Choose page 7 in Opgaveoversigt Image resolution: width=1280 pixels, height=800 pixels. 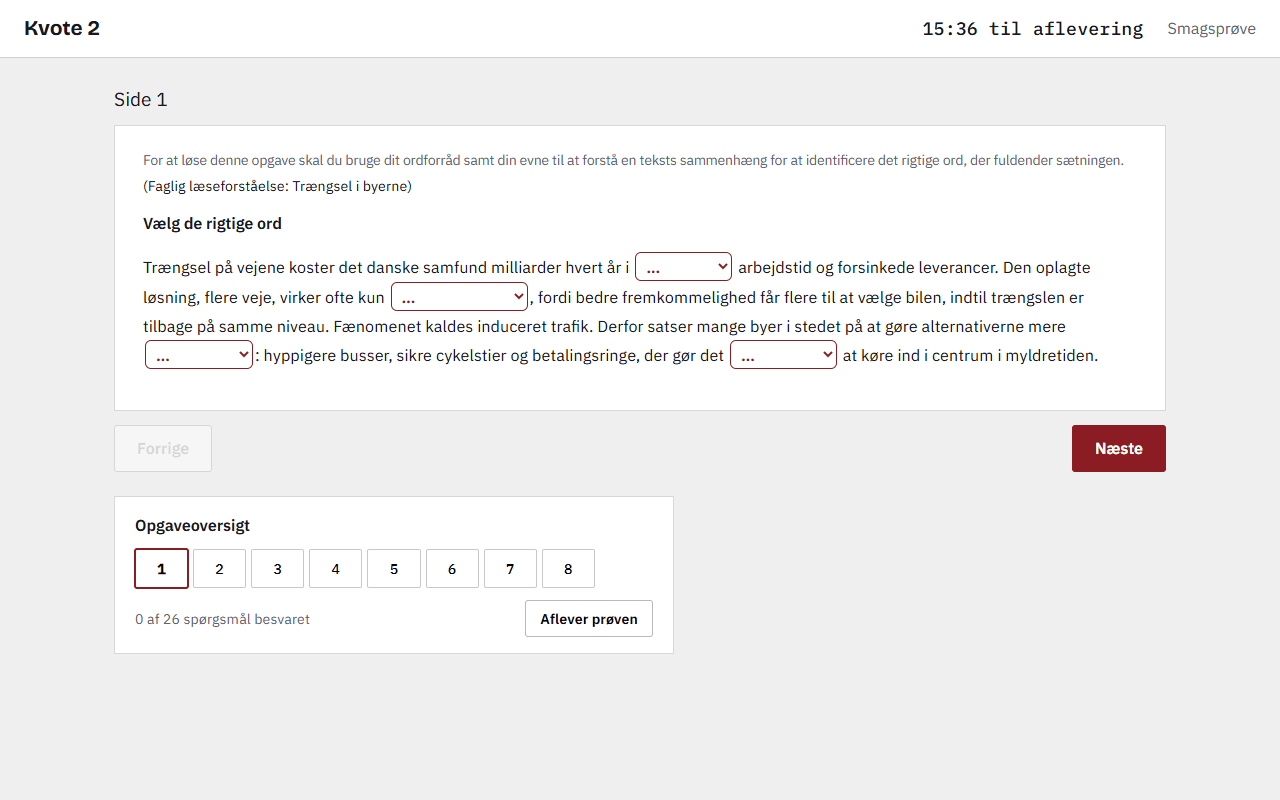point(510,569)
